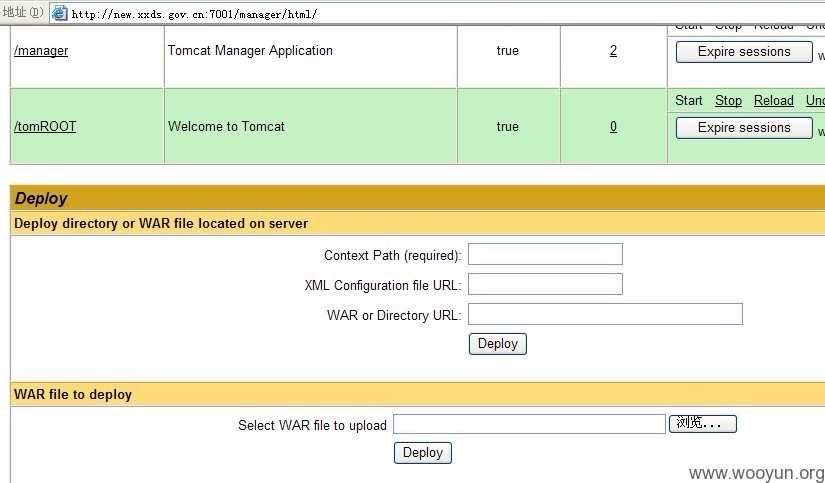The image size is (825, 483).
Task: Open the /tomROOT application link
Action: pyautogui.click(x=45, y=126)
